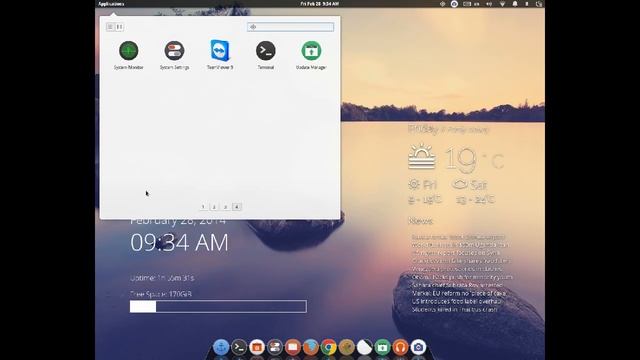Image resolution: width=640 pixels, height=360 pixels.
Task: Click the sunrise weather icon in widget
Action: pos(422,156)
